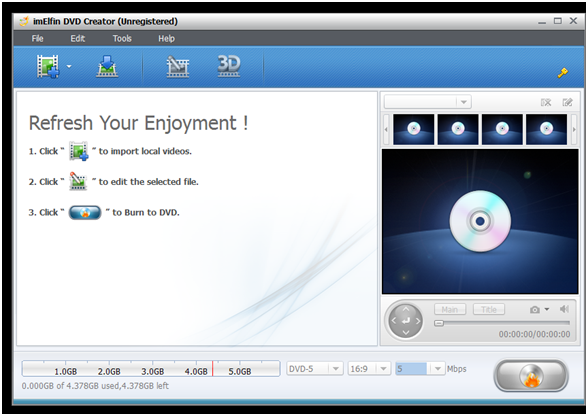
Task: Click the burn icon in step 3
Action: 85,212
